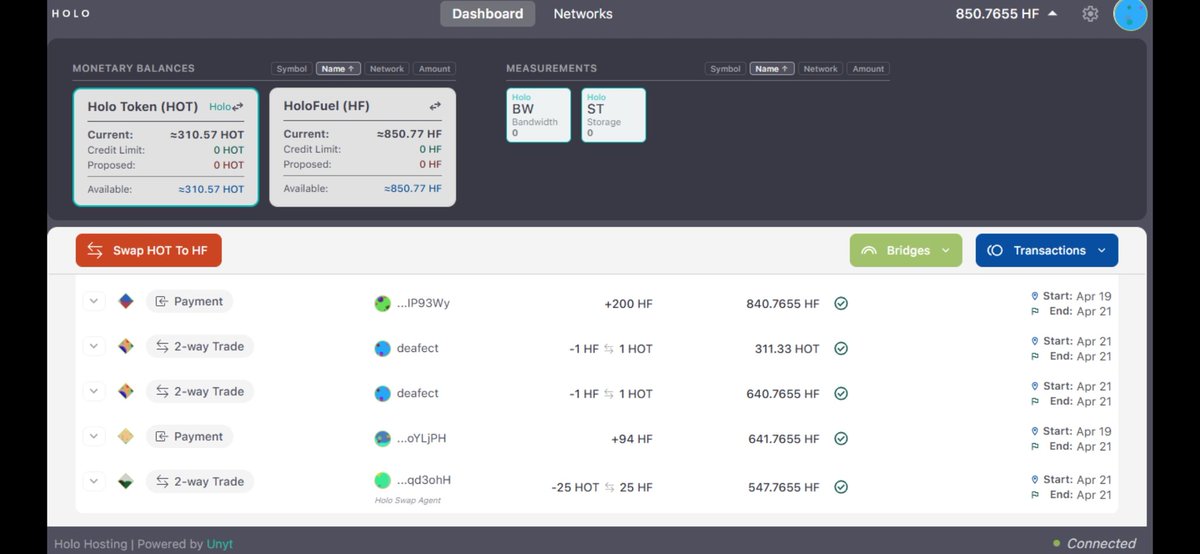
Task: Click the Start pin icon in +200 HF row
Action: coord(1035,296)
